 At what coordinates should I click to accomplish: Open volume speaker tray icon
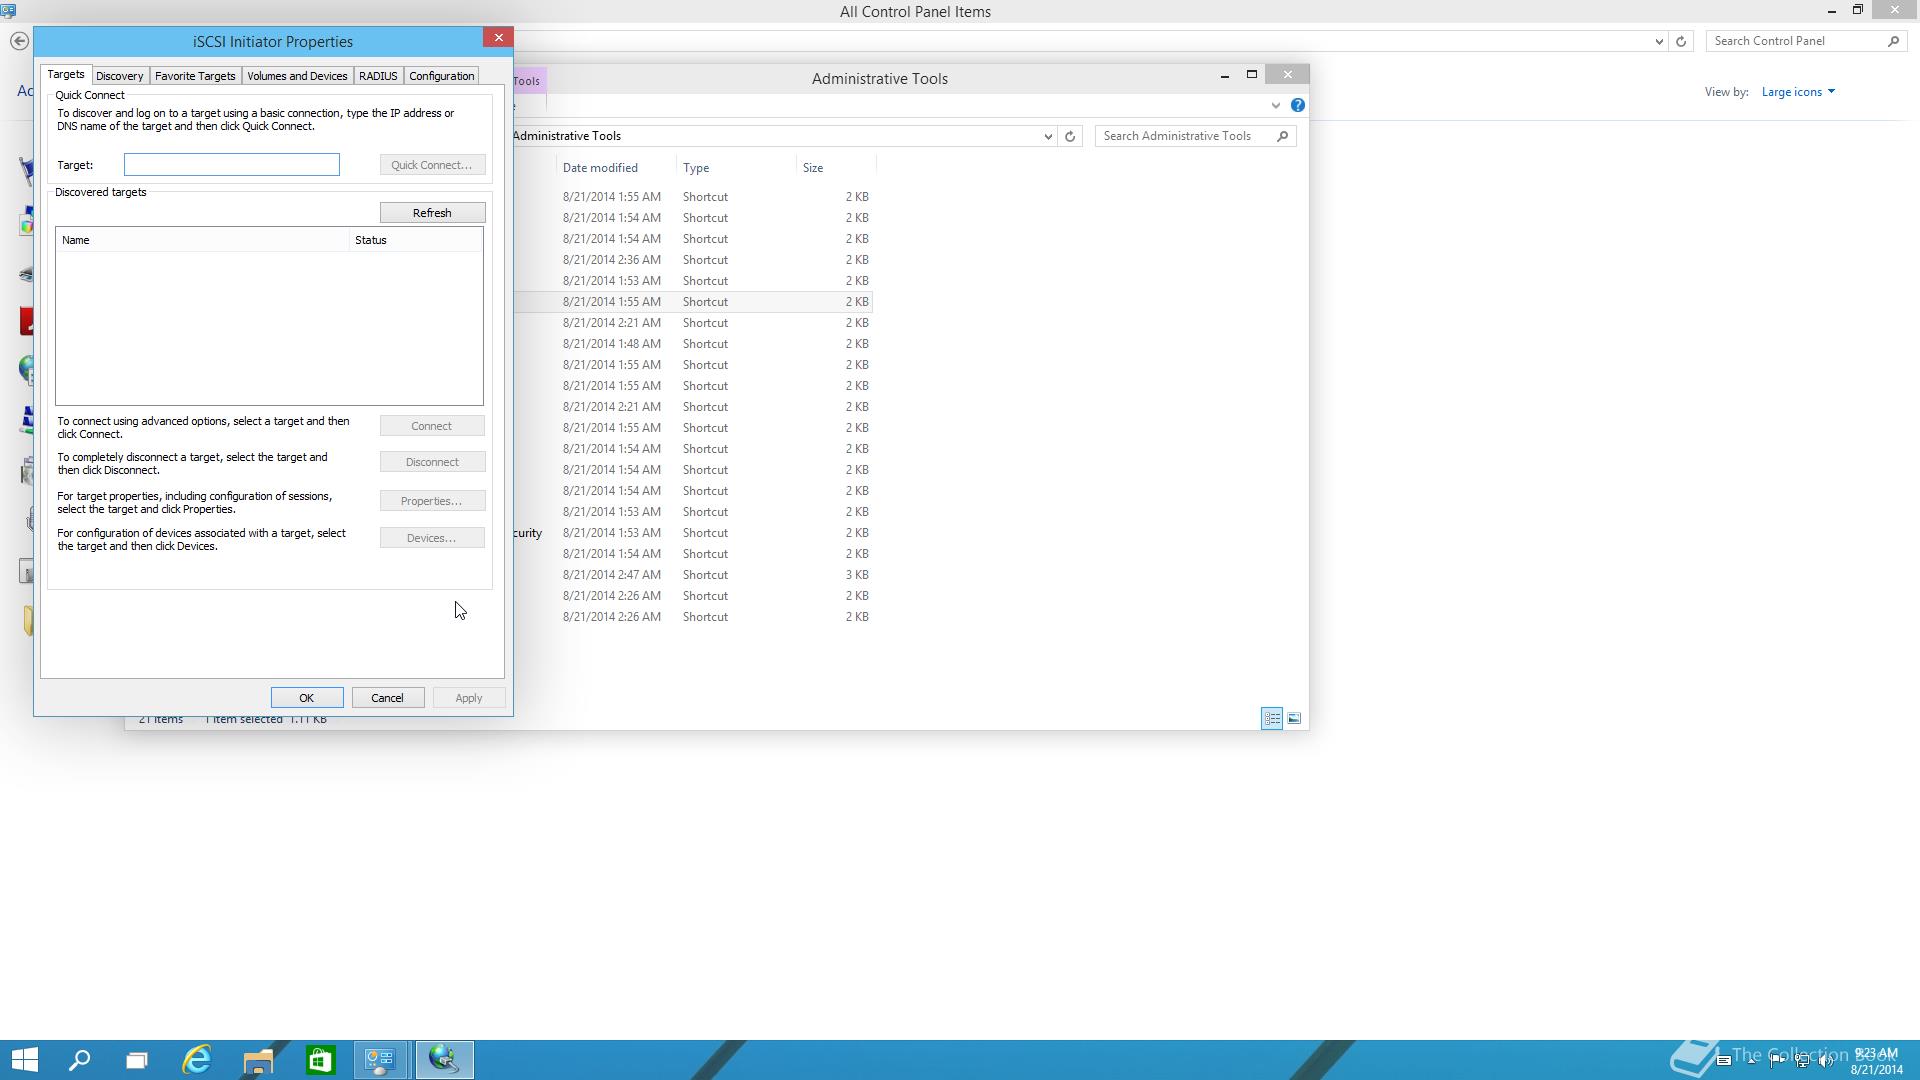1827,1061
